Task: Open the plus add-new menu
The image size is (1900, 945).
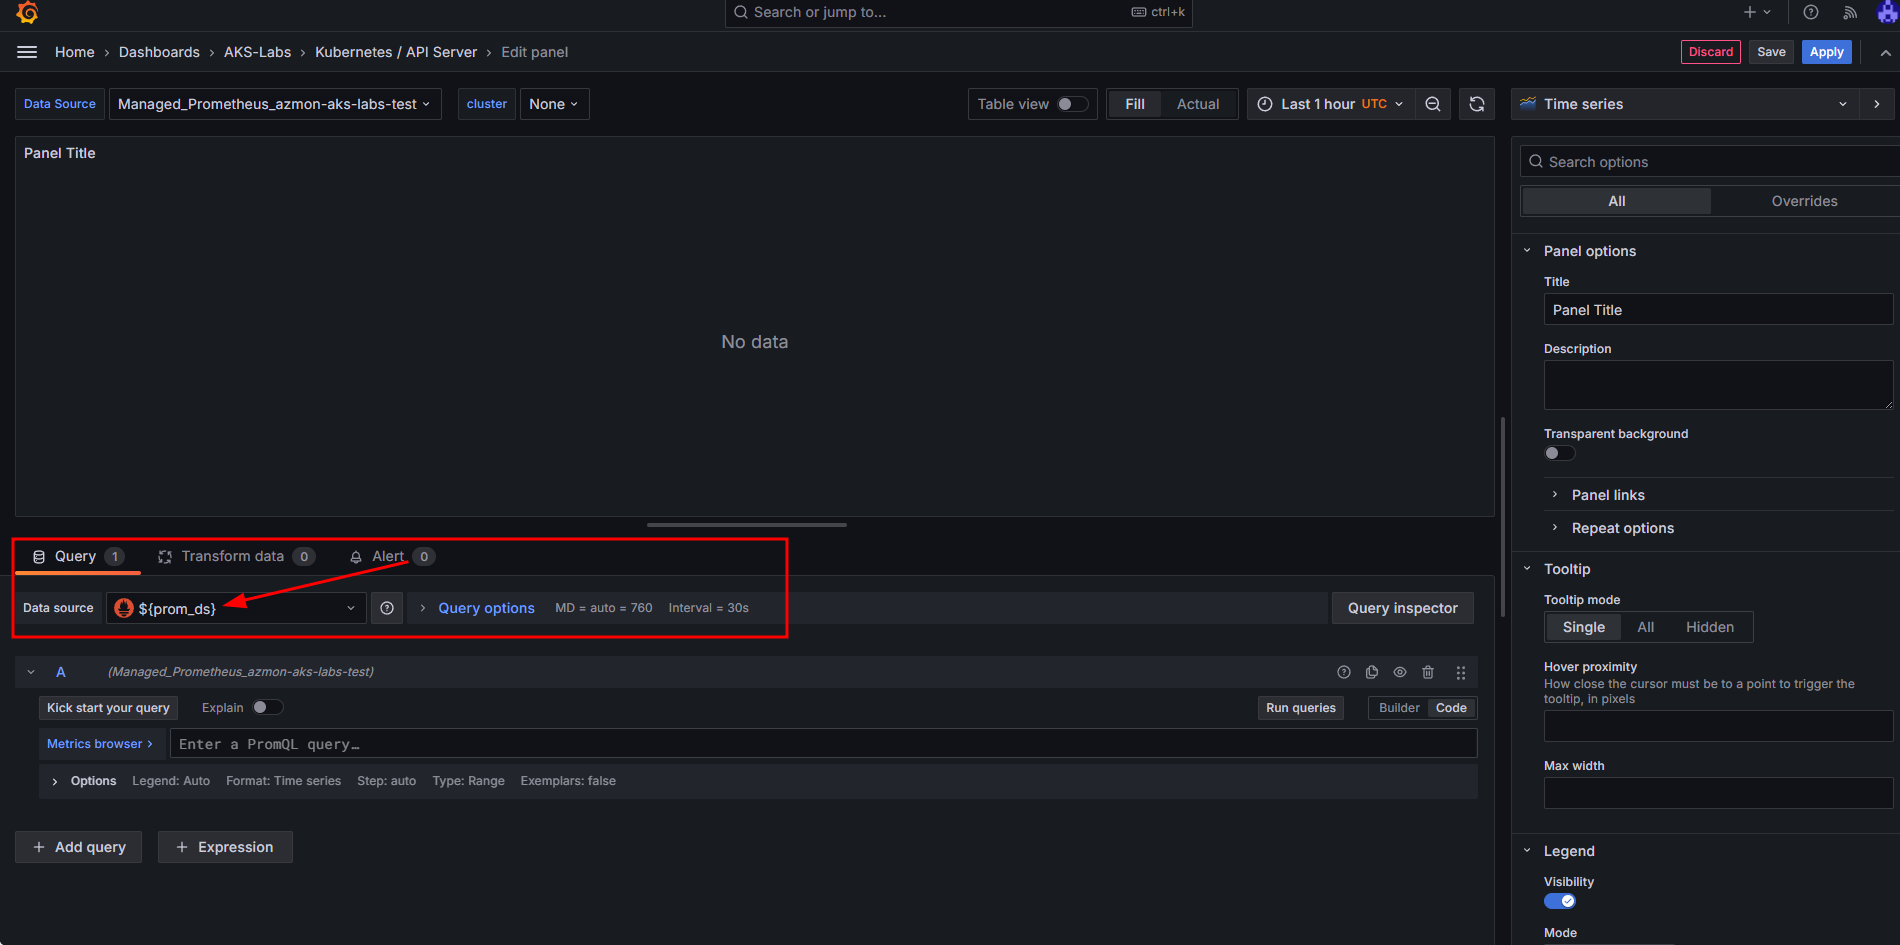Action: (x=1757, y=12)
